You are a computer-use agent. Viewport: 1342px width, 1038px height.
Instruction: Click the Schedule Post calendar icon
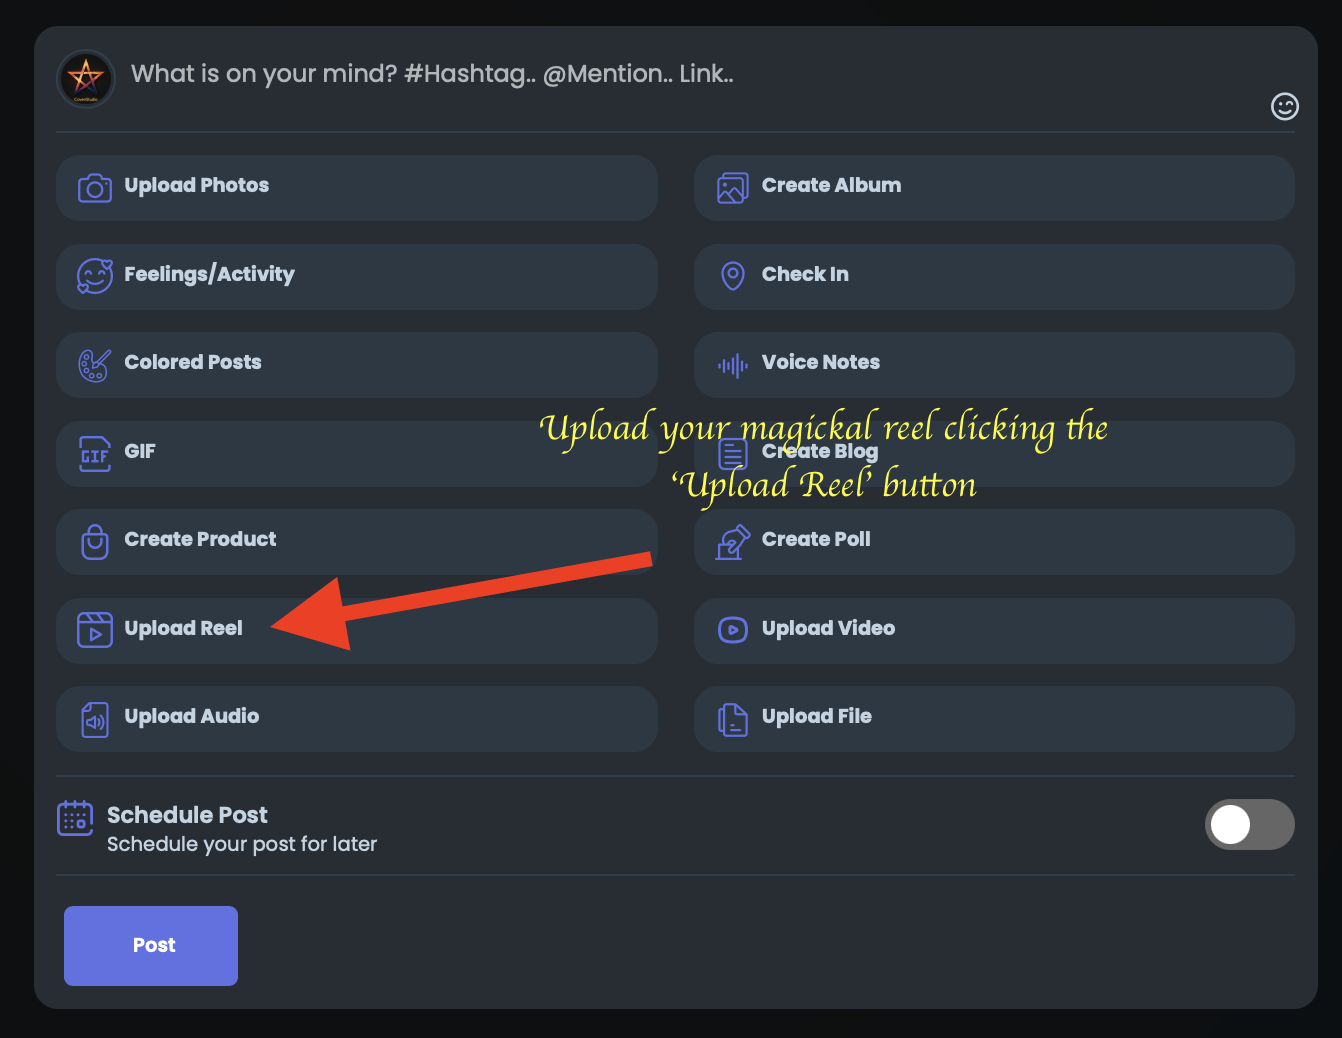pyautogui.click(x=75, y=818)
